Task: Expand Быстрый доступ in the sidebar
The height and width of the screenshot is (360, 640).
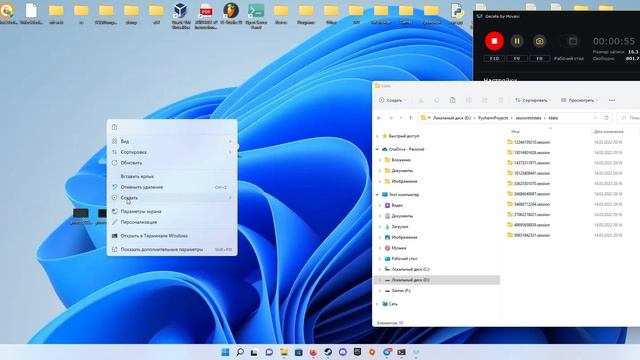Action: click(377, 136)
